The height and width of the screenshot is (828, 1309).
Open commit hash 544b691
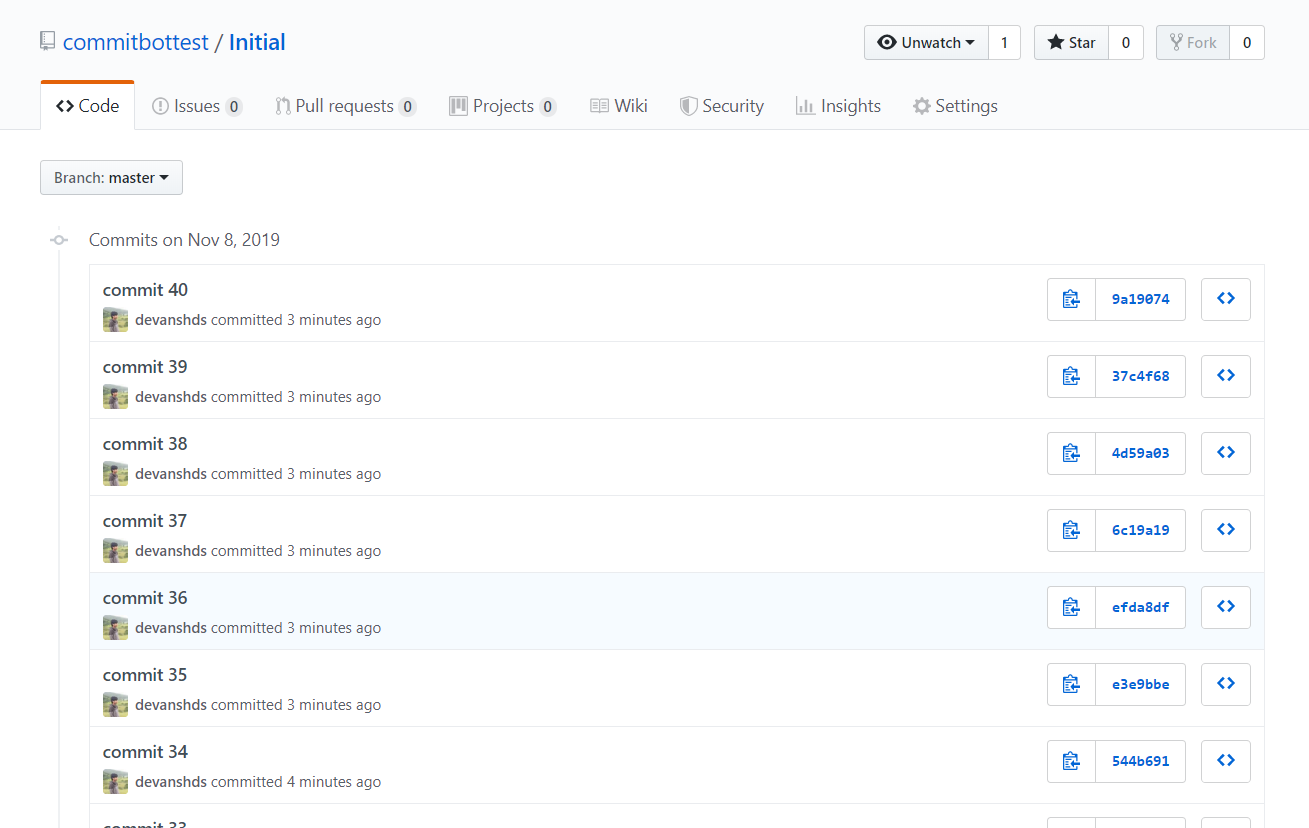pyautogui.click(x=1141, y=761)
